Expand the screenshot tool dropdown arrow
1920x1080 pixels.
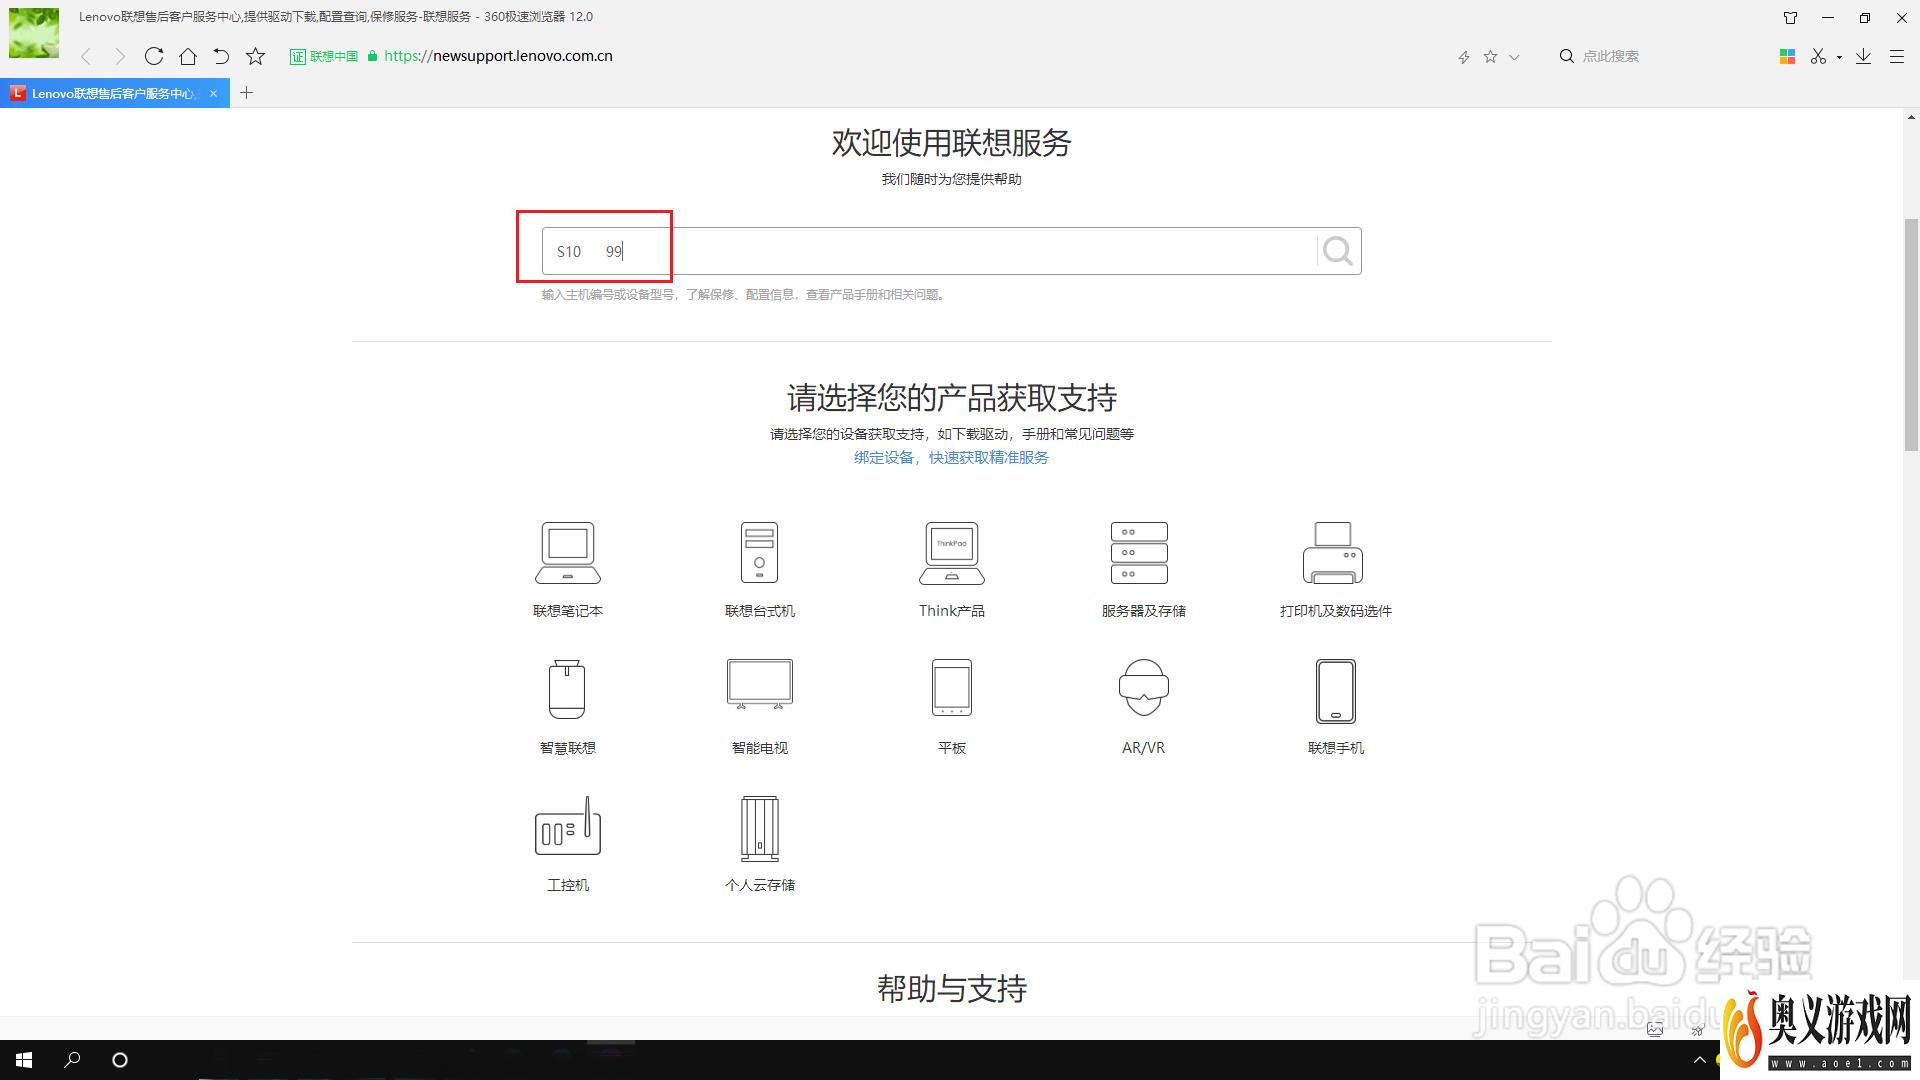(x=1839, y=57)
